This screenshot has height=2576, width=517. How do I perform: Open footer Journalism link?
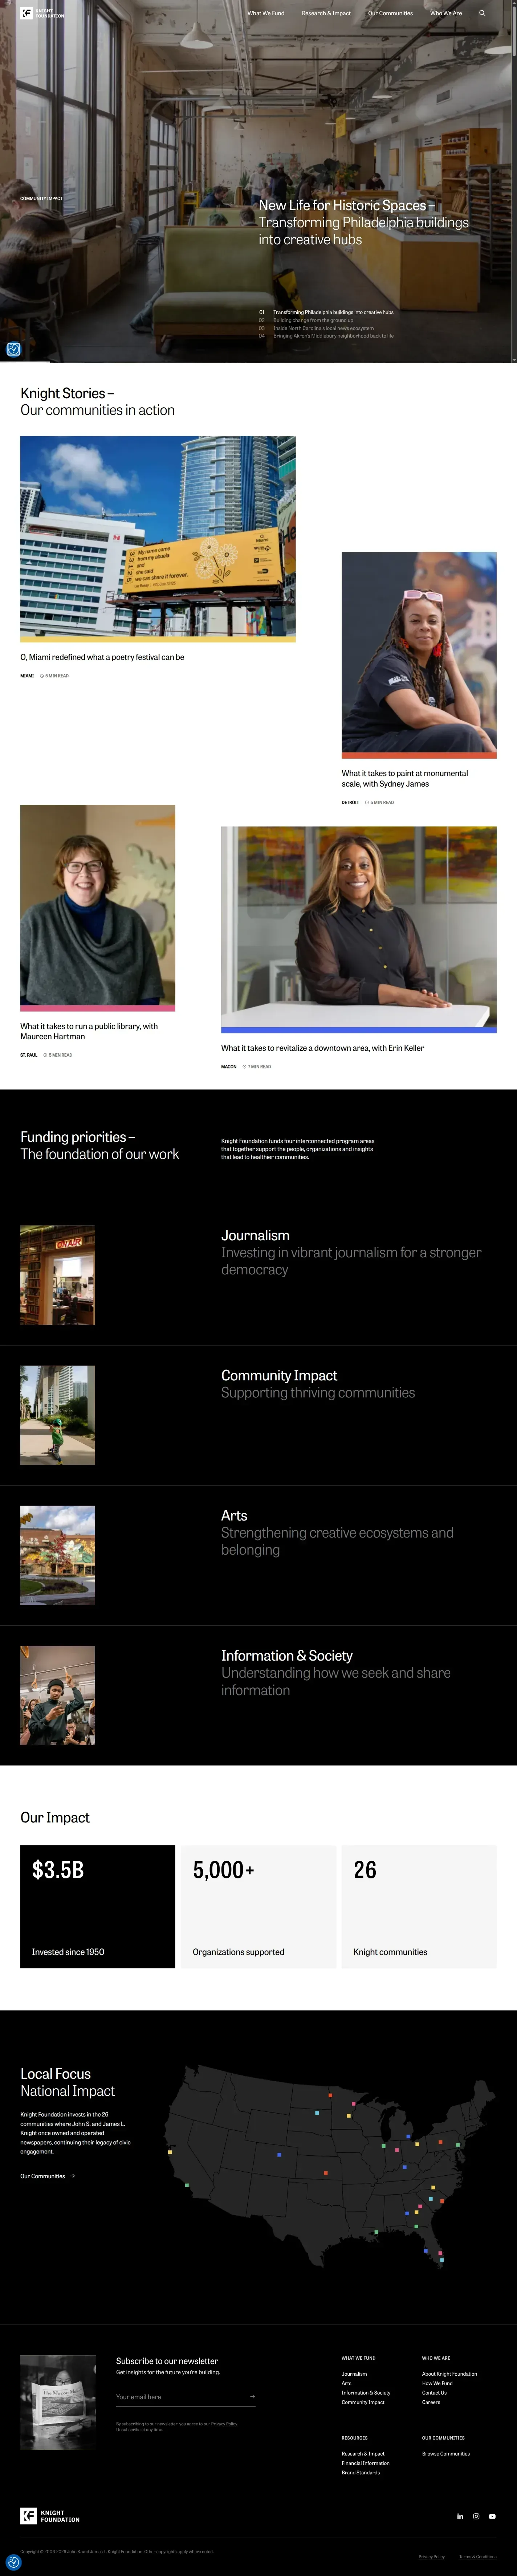coord(354,2374)
